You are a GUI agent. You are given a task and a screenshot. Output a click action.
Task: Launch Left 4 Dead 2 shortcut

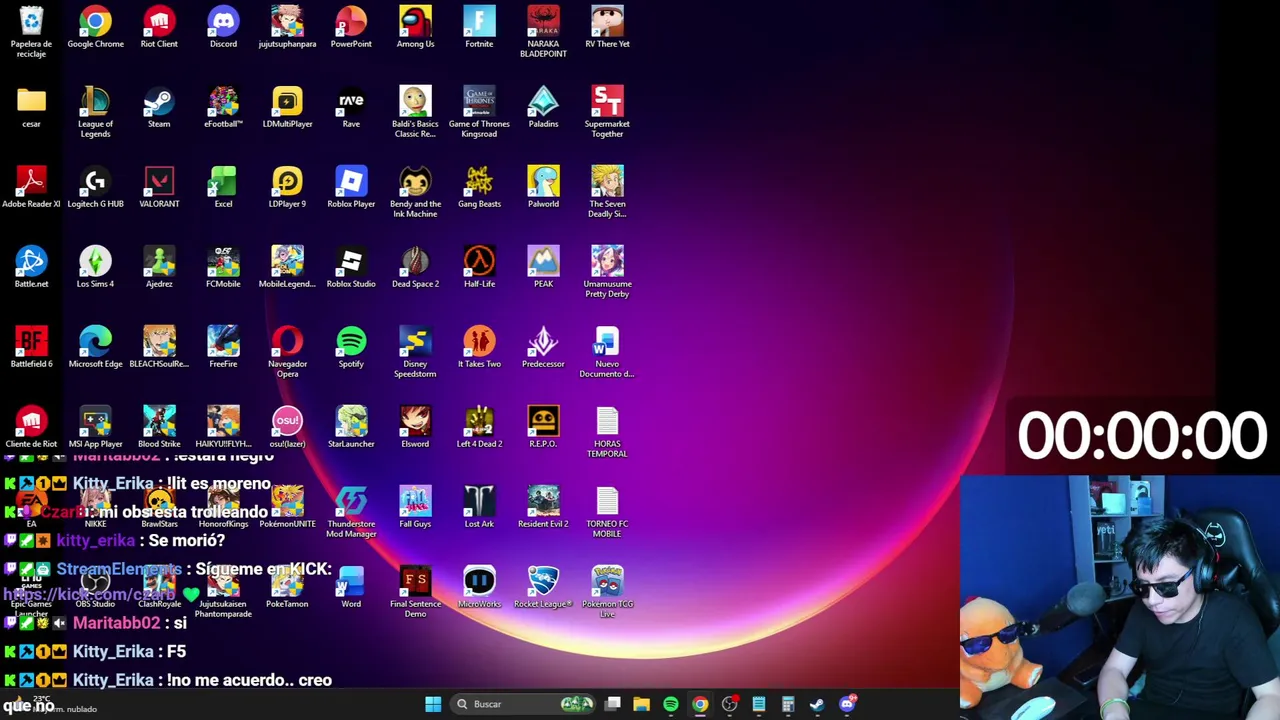tap(479, 427)
